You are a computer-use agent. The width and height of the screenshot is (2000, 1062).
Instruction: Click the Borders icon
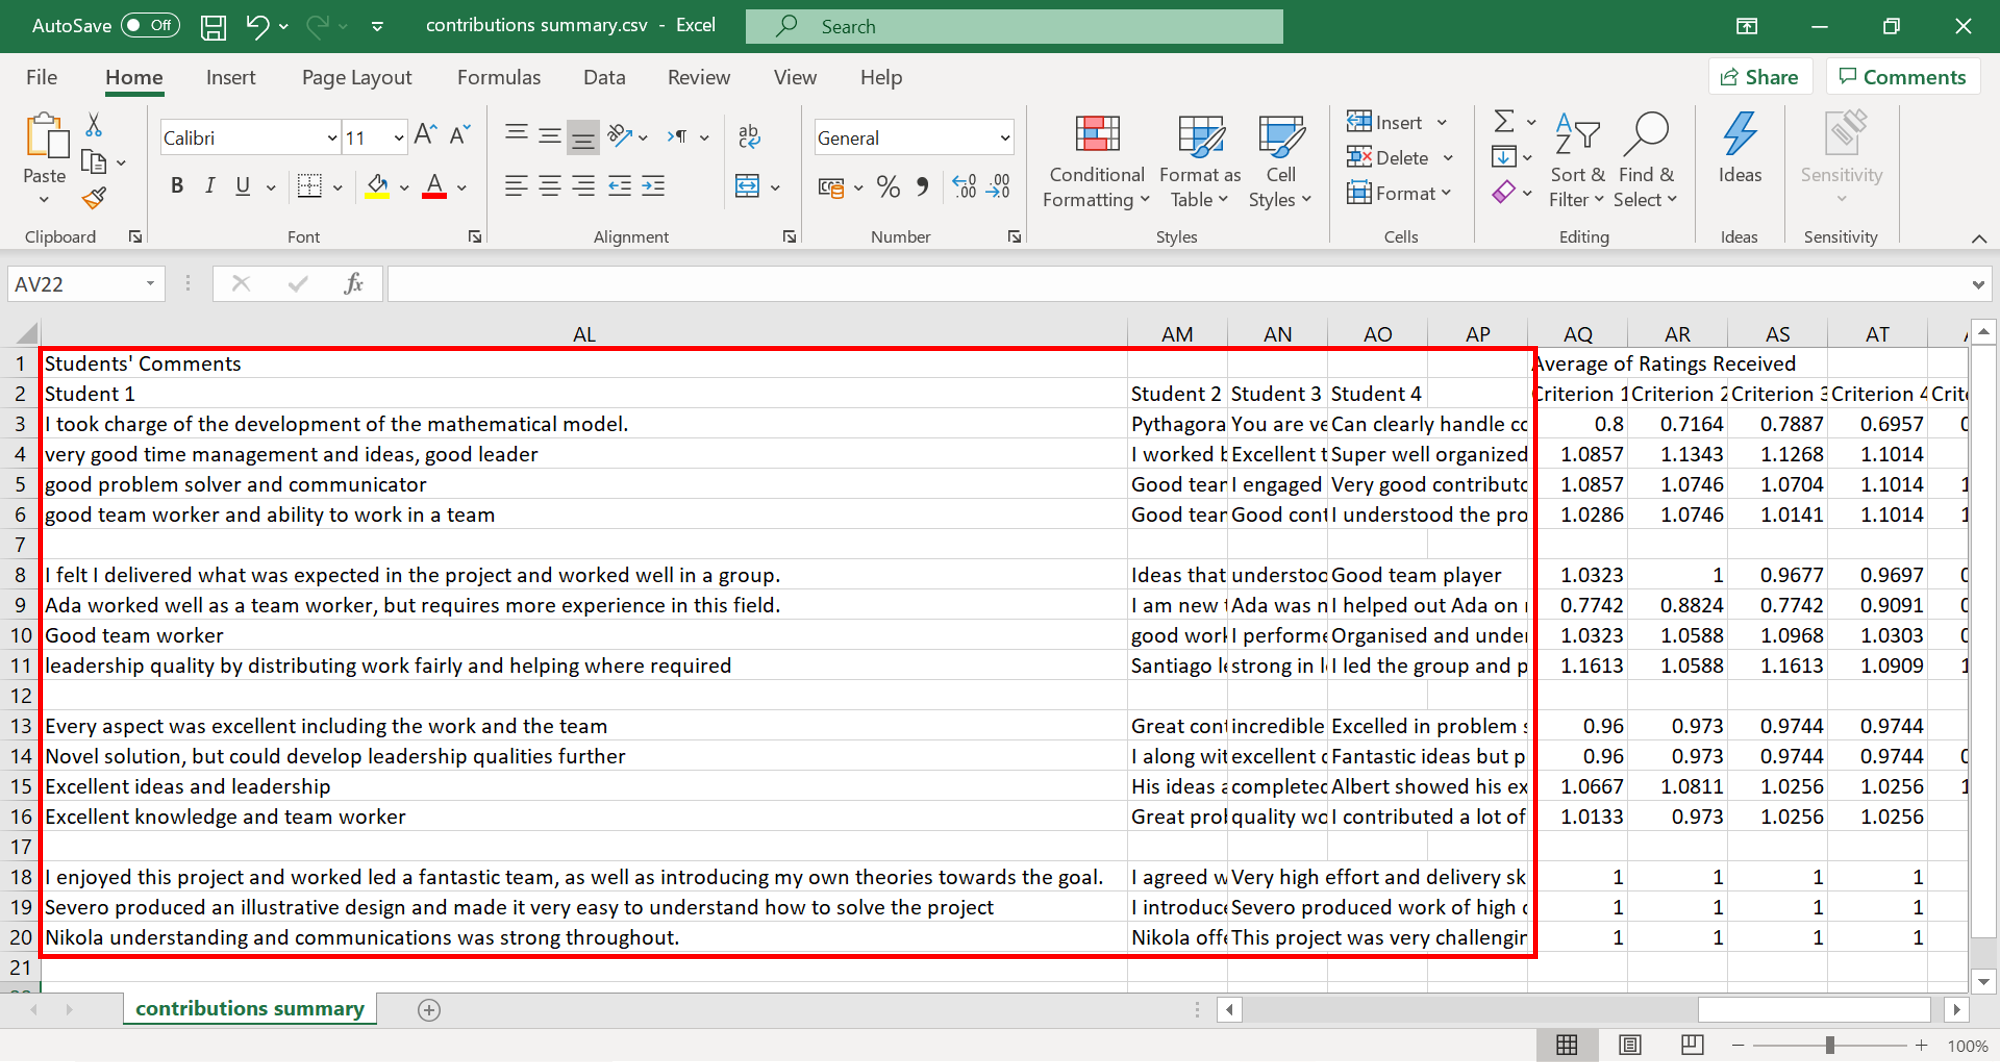pos(310,186)
